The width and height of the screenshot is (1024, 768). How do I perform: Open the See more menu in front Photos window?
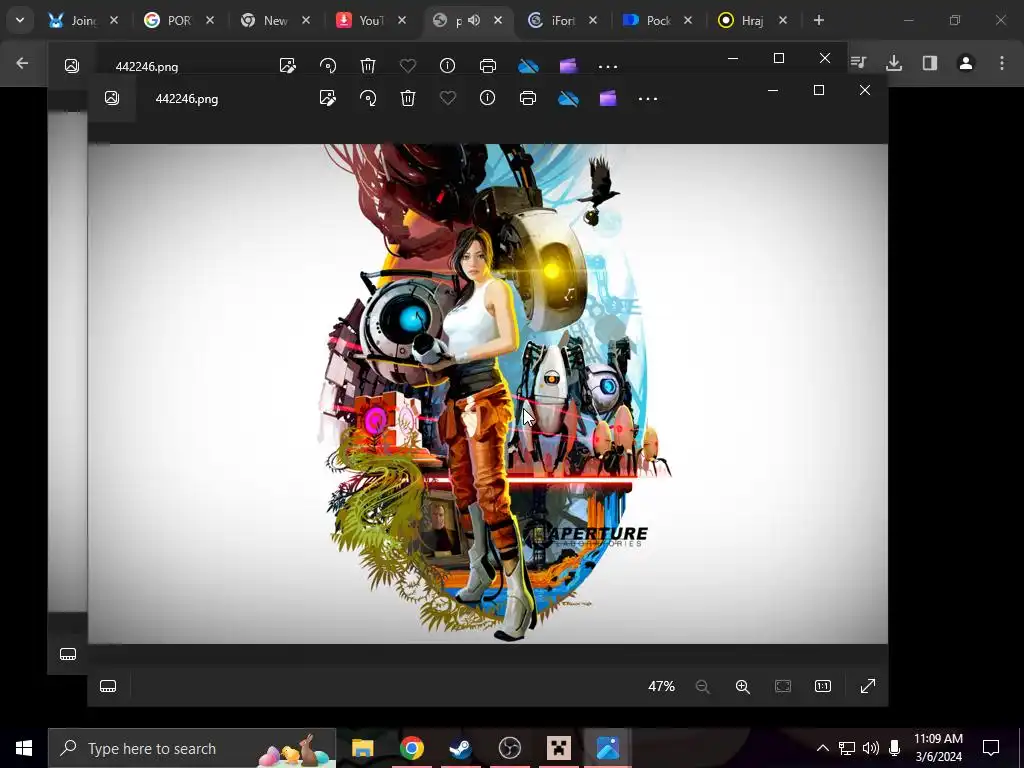click(648, 99)
